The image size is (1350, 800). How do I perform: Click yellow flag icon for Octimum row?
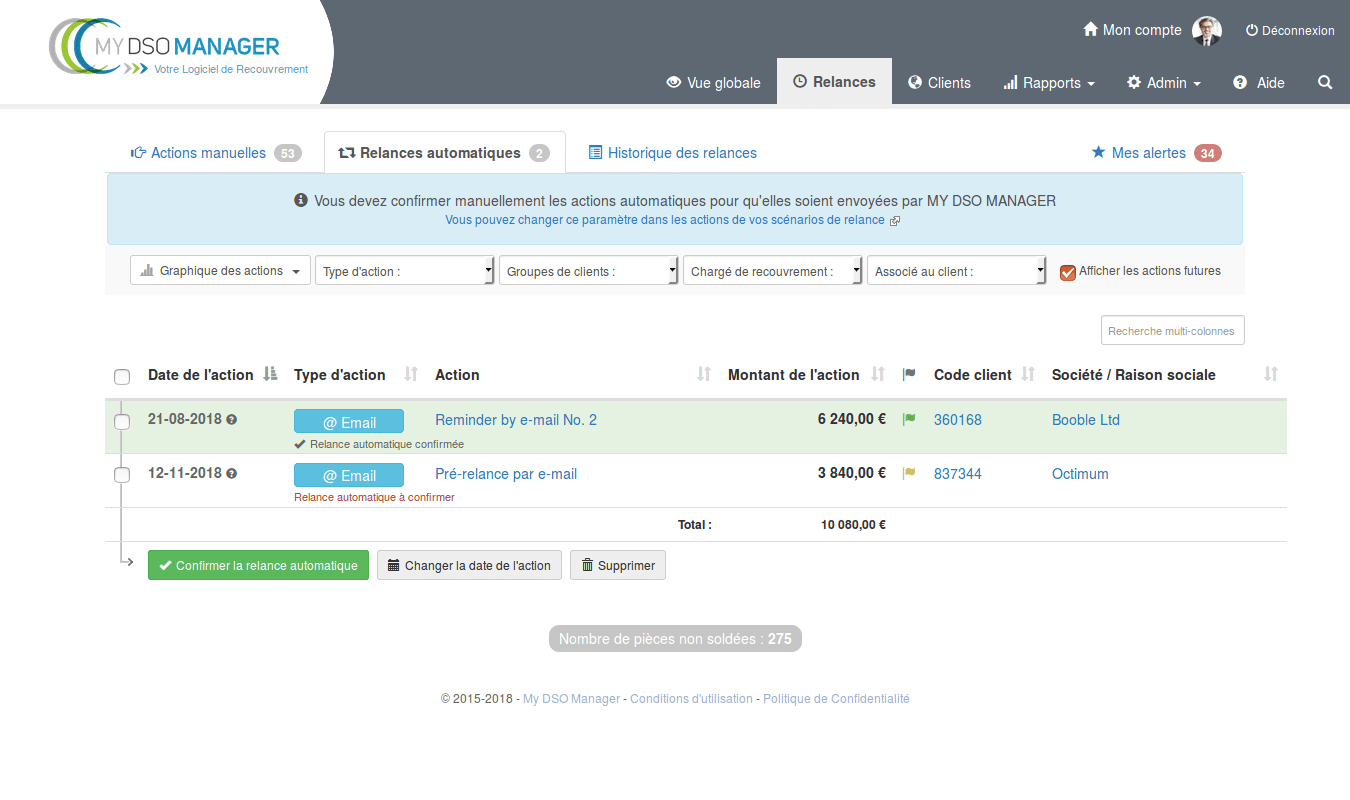click(909, 474)
